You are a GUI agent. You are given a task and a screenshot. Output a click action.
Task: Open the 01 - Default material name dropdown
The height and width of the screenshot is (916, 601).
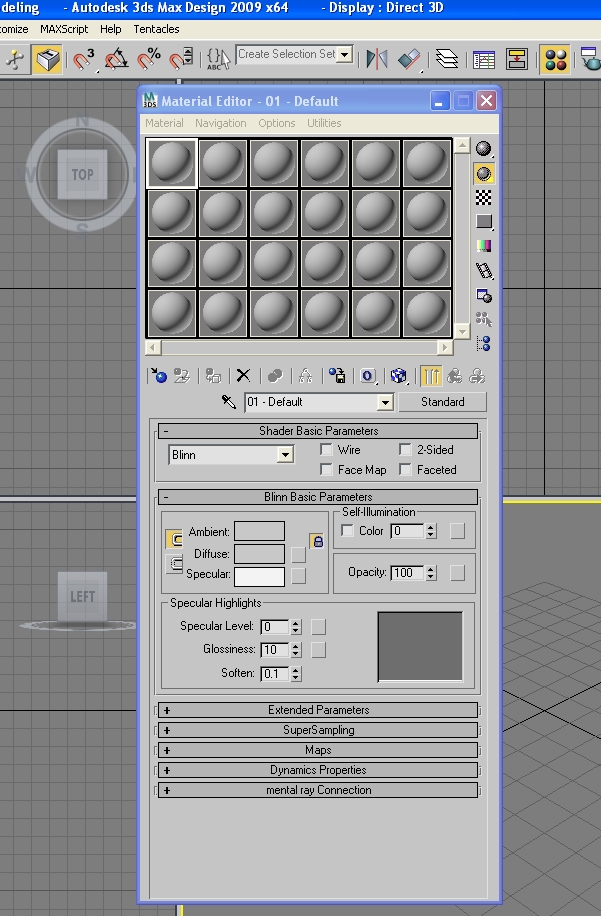coord(384,402)
